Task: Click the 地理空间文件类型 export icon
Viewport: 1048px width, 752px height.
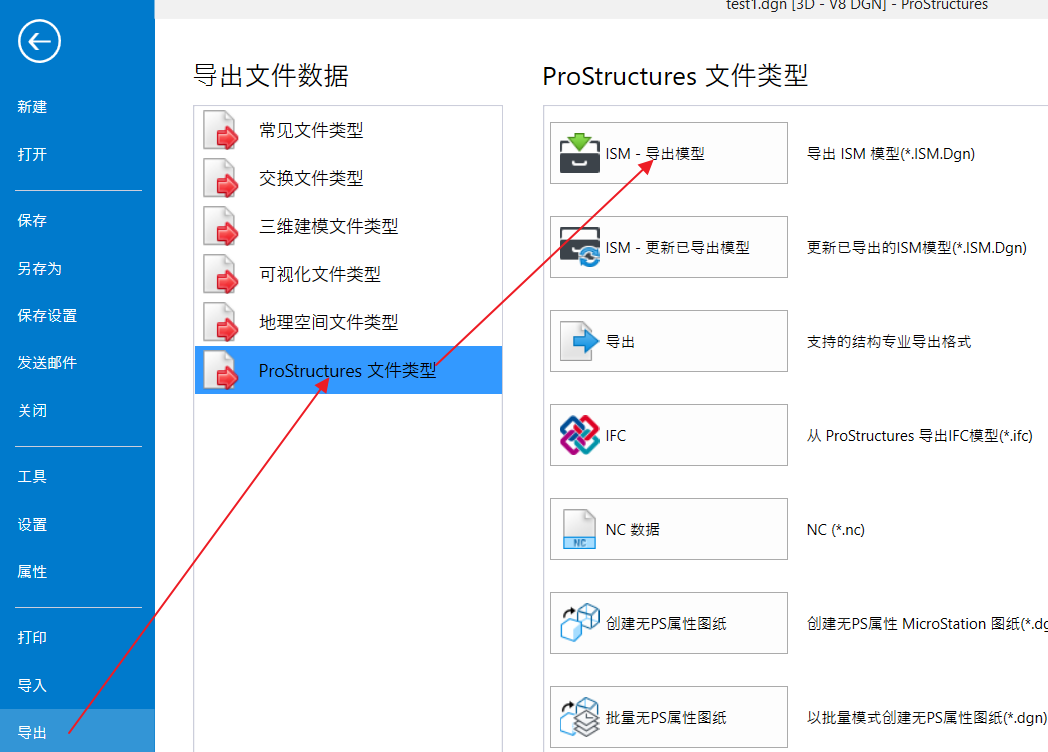Action: (221, 323)
